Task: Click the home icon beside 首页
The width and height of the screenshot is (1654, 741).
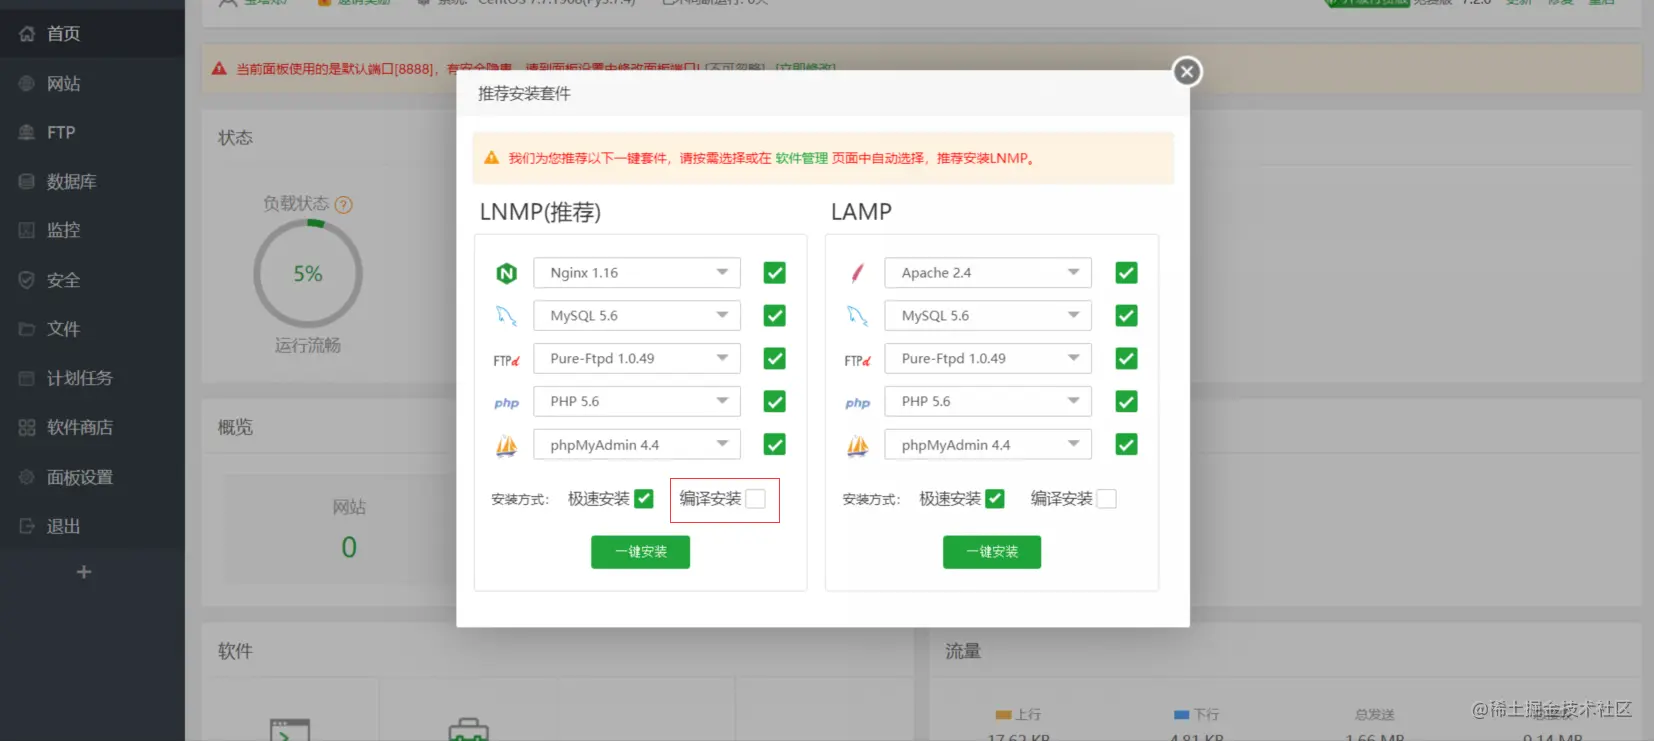Action: [x=27, y=34]
